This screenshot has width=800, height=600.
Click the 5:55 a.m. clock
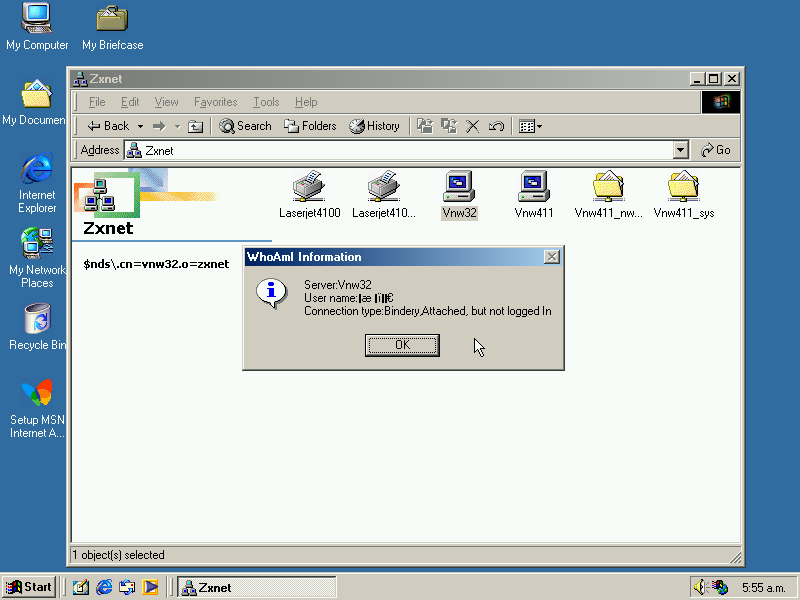click(763, 588)
